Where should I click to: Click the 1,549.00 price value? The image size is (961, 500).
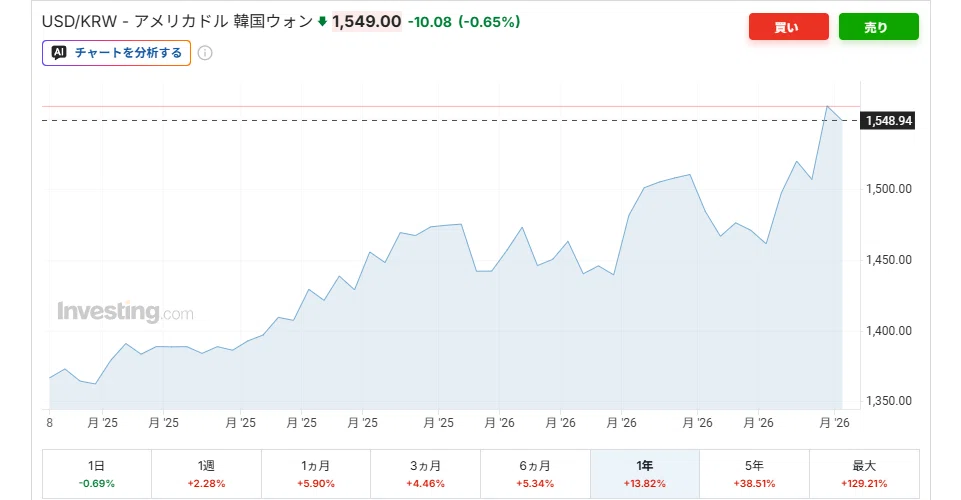click(367, 21)
